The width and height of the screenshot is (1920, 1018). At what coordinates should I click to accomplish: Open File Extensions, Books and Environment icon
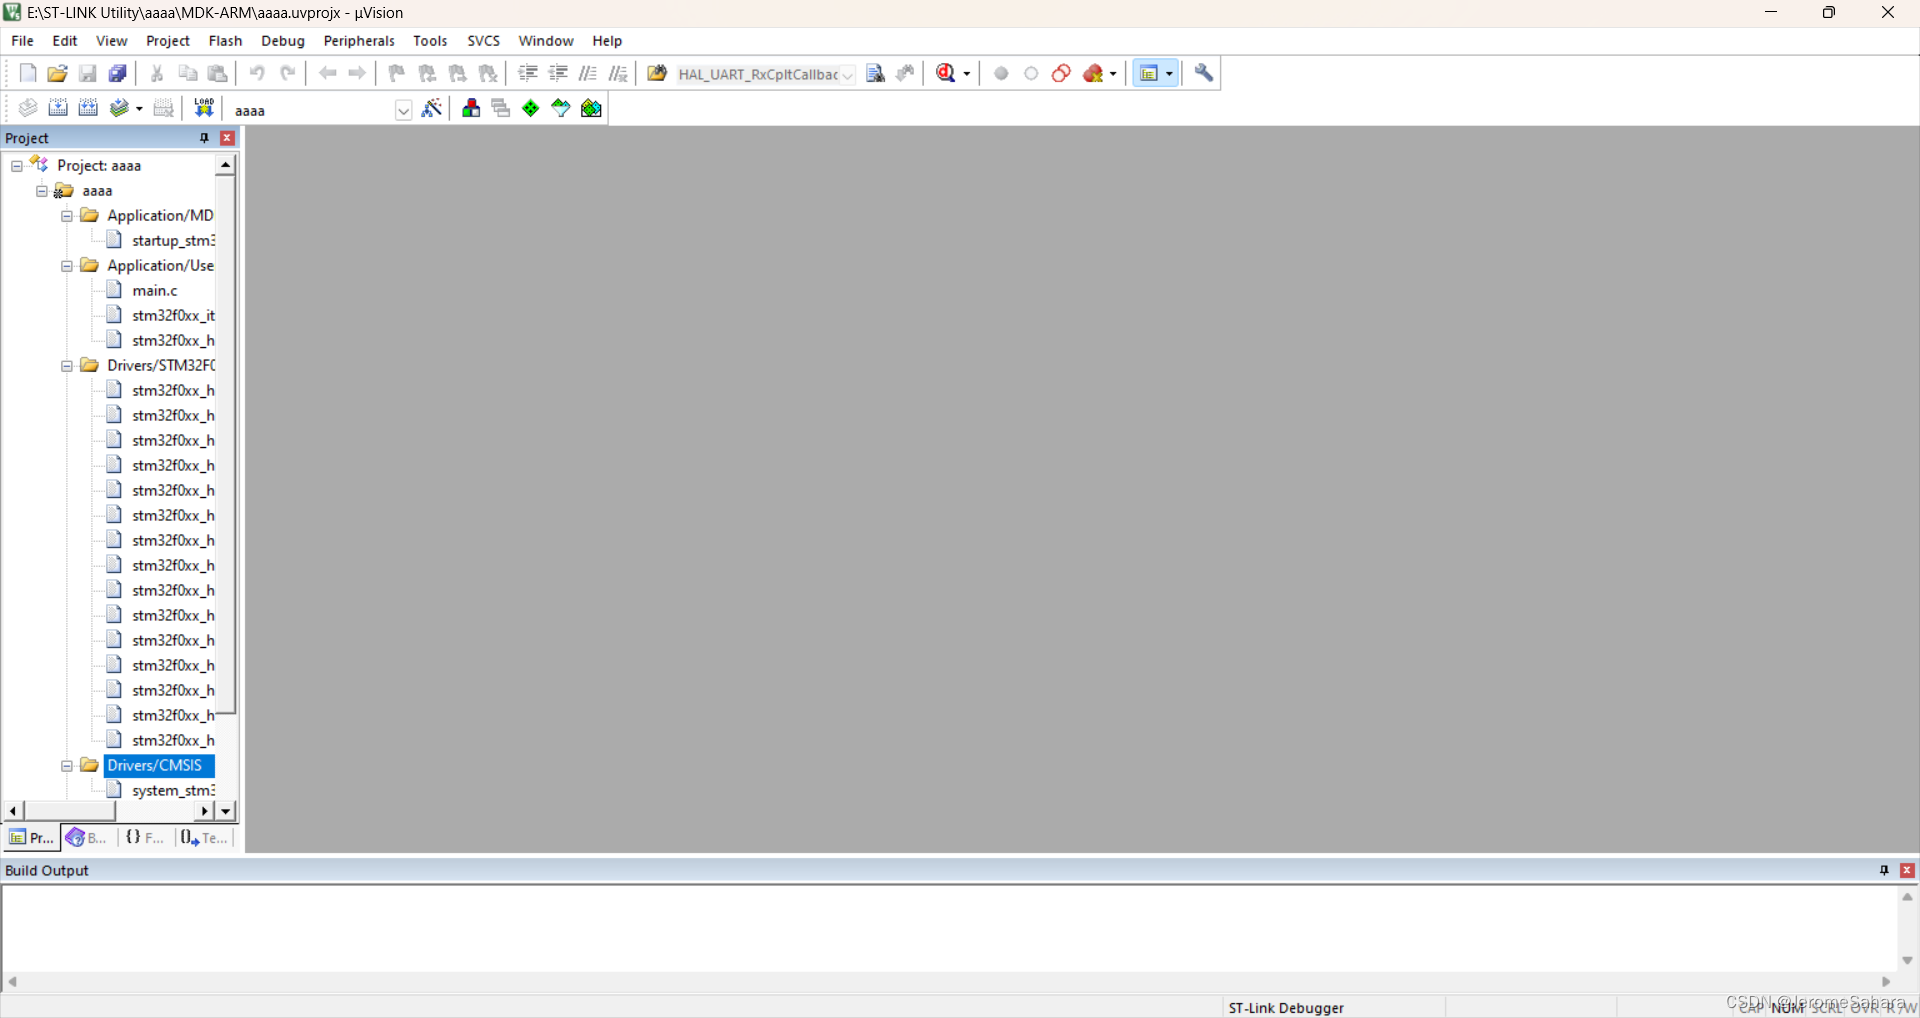tap(471, 108)
